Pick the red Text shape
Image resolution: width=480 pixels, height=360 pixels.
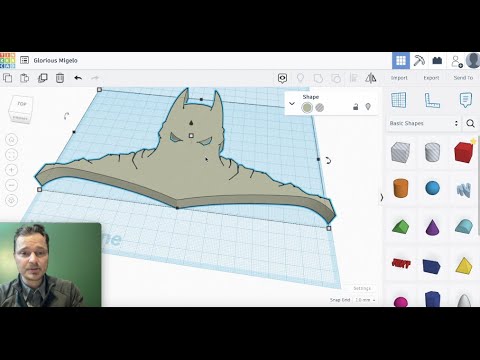401,264
